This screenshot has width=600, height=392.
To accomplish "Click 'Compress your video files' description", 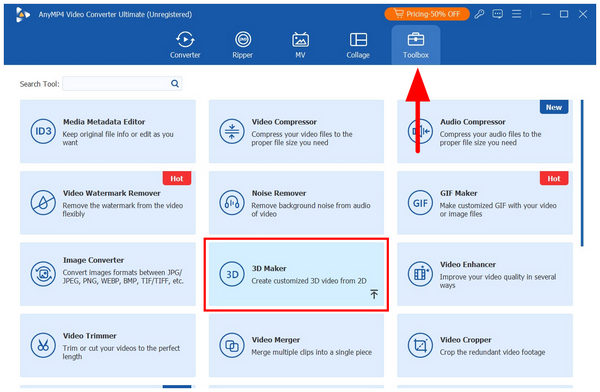I will click(x=302, y=138).
